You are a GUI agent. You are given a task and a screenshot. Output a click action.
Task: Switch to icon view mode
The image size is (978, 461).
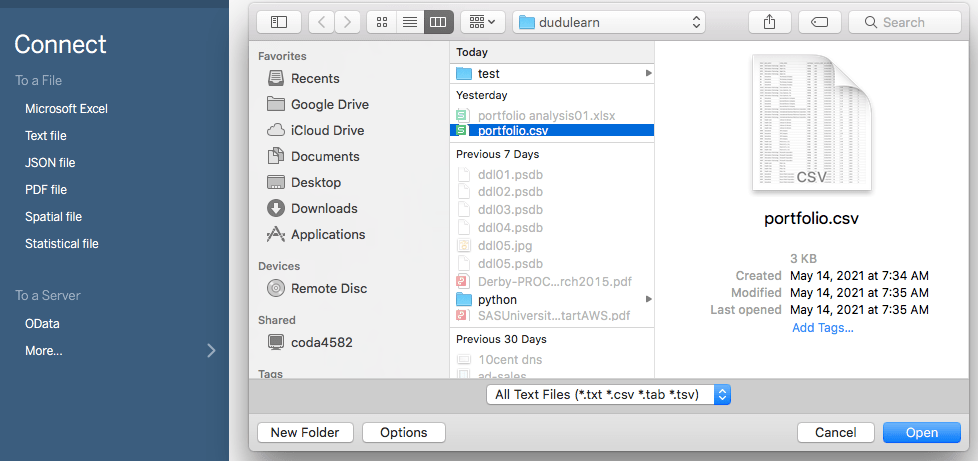point(381,21)
